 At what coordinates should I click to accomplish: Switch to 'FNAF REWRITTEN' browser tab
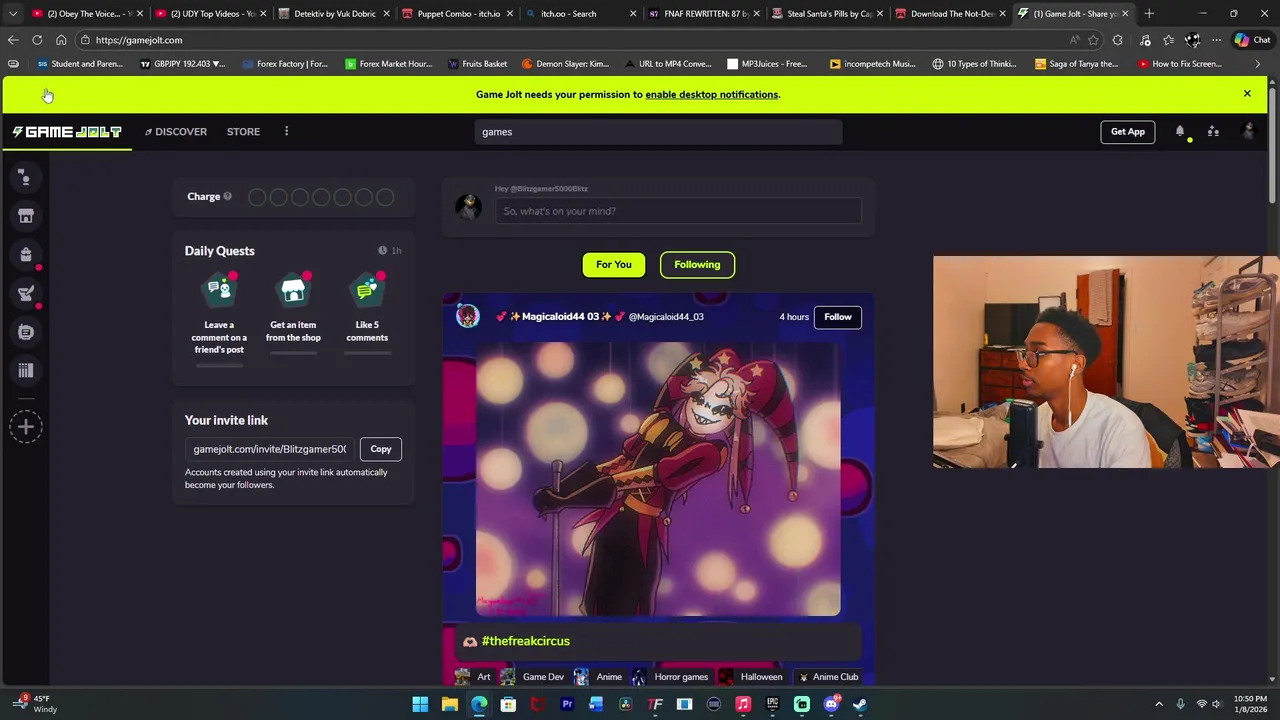pyautogui.click(x=705, y=14)
